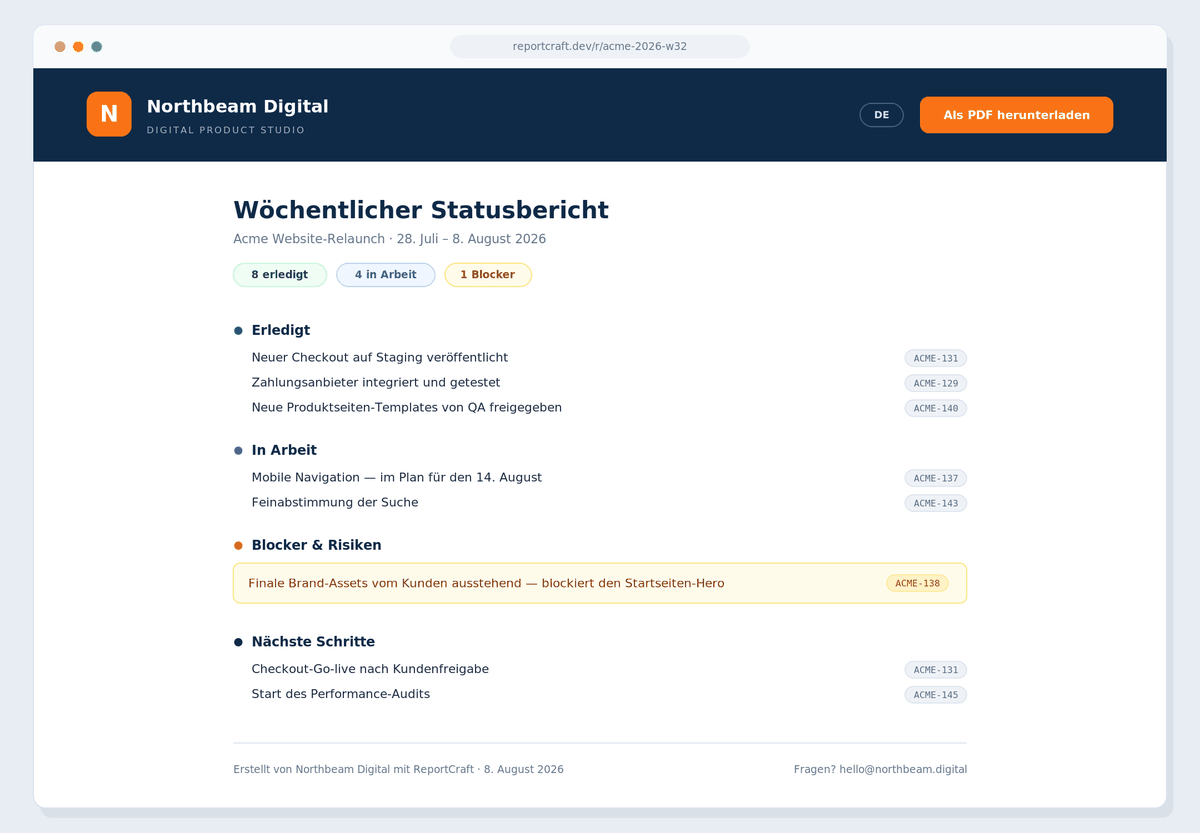Click the orange browser window dot
Image resolution: width=1200 pixels, height=833 pixels.
[x=78, y=46]
